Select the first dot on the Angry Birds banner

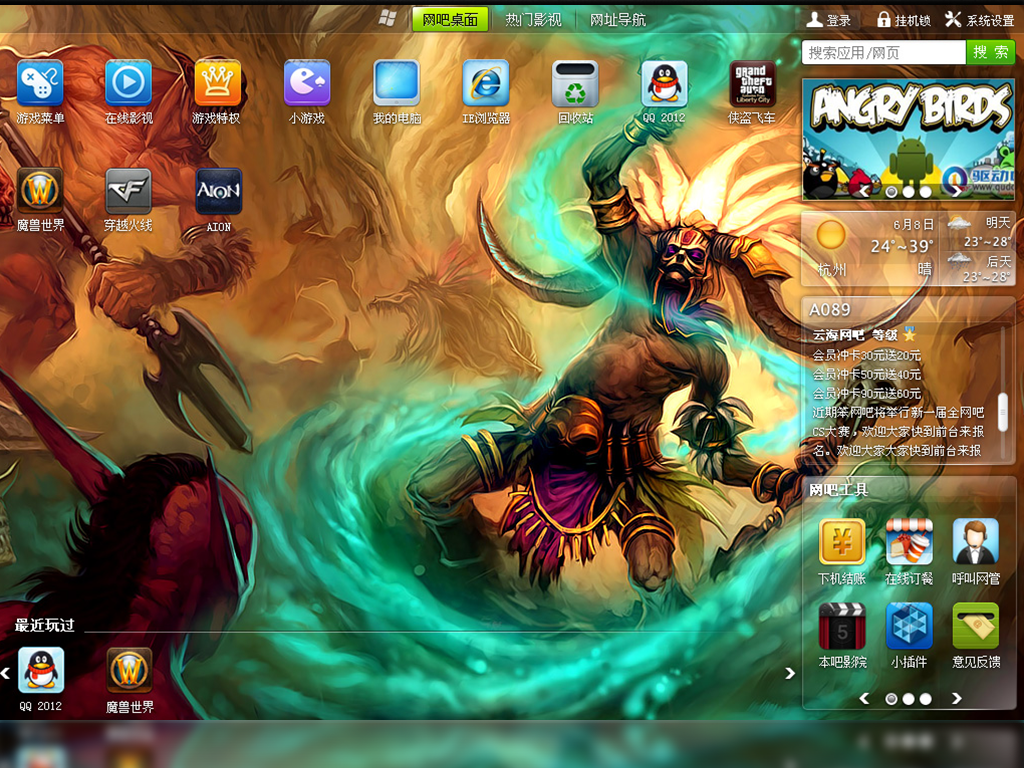pos(891,192)
